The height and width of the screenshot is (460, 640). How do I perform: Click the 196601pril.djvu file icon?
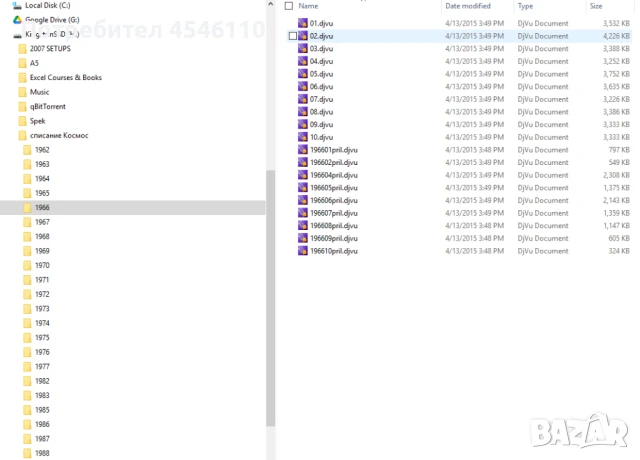tap(302, 150)
